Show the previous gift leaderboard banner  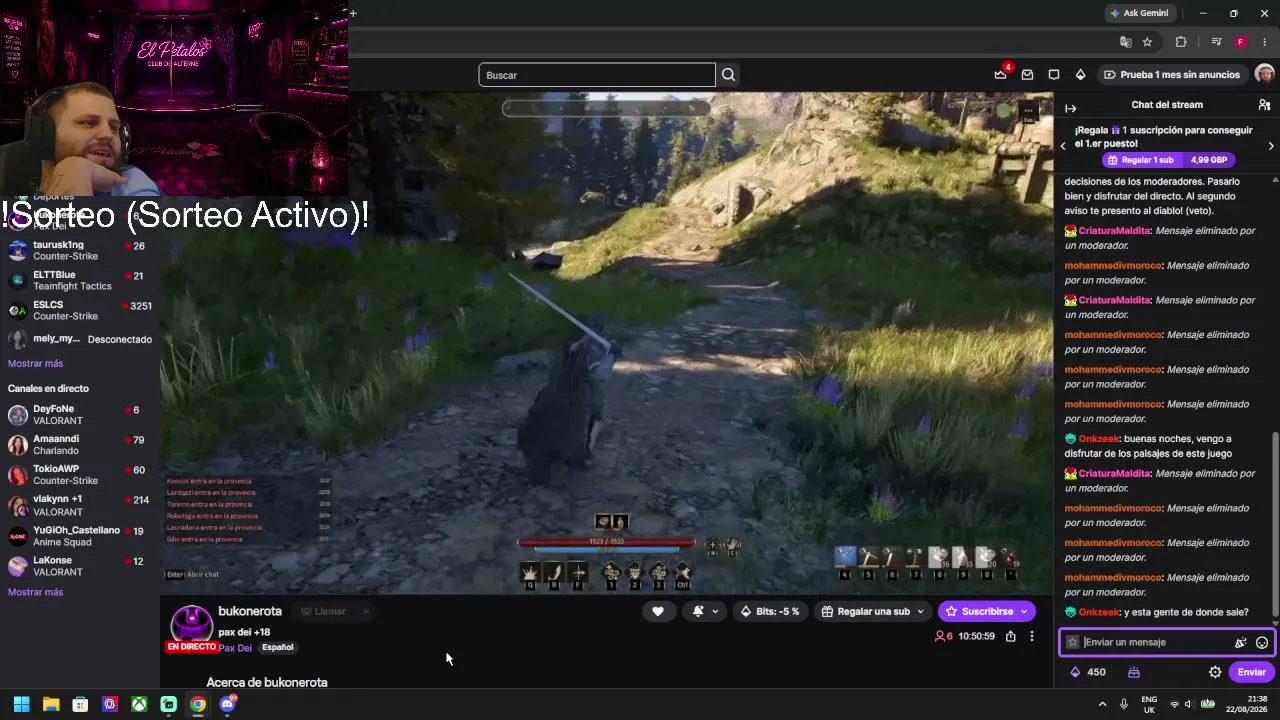[1063, 146]
